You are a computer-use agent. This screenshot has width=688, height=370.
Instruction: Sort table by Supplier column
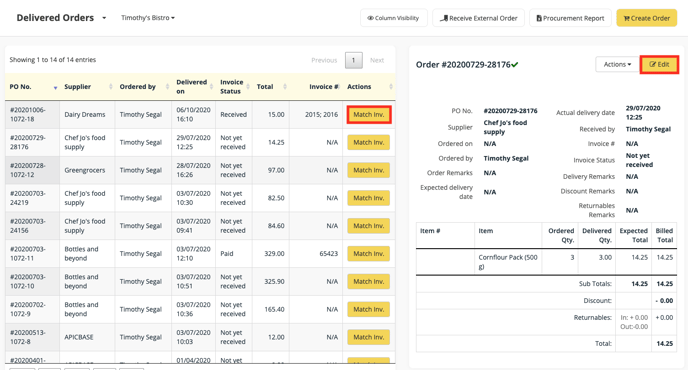coord(88,87)
